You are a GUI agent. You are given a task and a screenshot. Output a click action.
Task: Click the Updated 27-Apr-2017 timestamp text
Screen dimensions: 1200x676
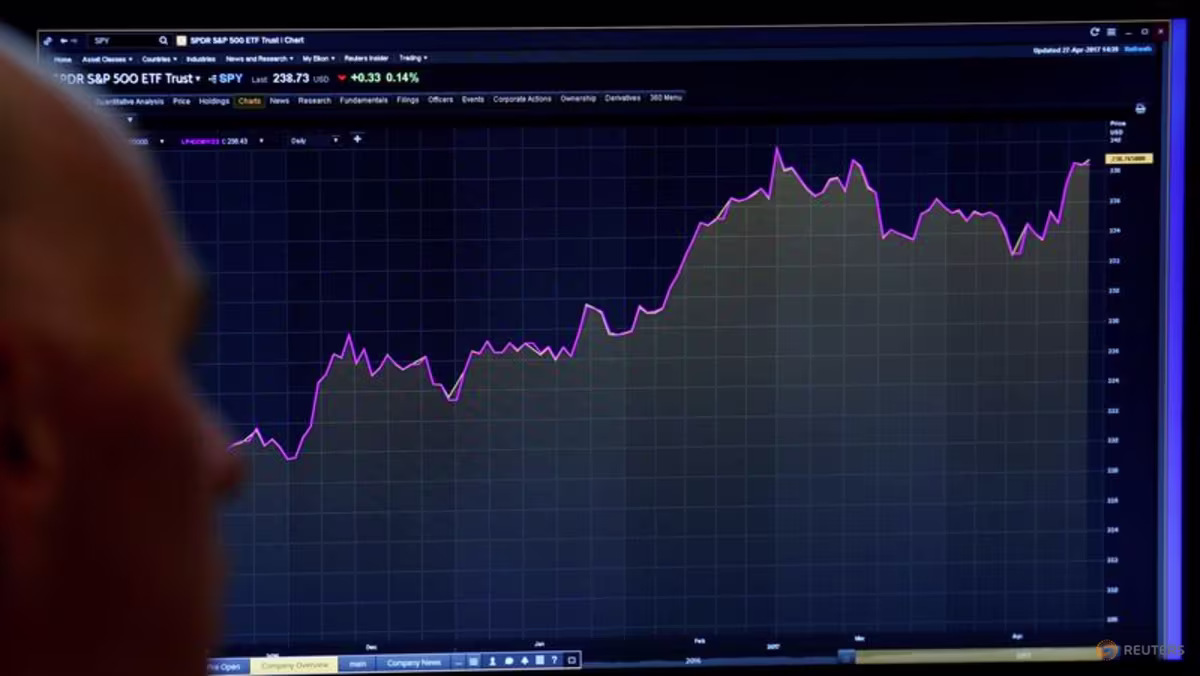click(x=1076, y=49)
